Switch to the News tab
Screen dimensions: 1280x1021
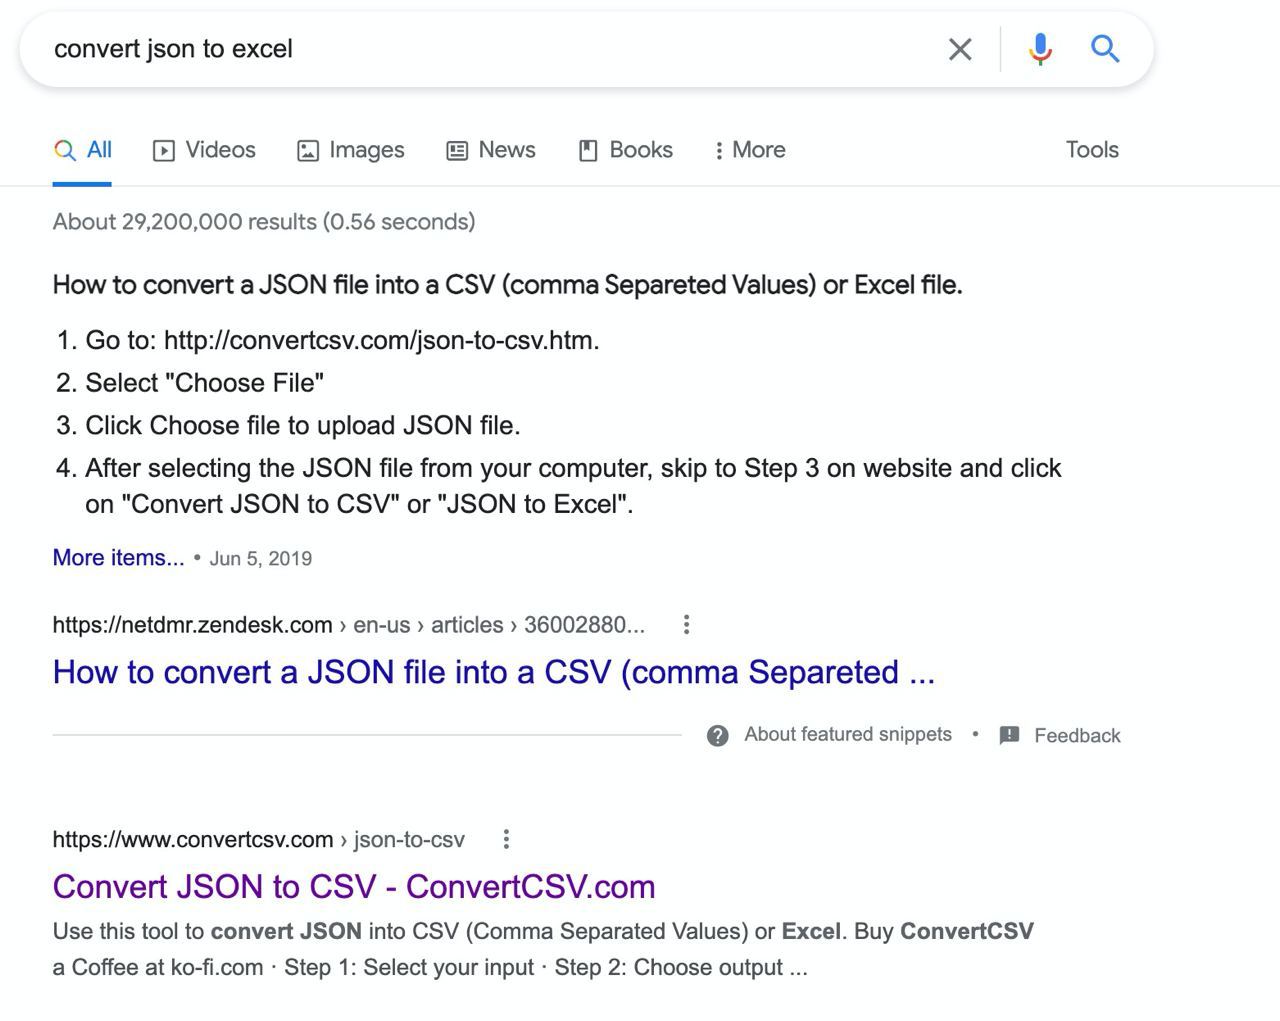(x=491, y=150)
